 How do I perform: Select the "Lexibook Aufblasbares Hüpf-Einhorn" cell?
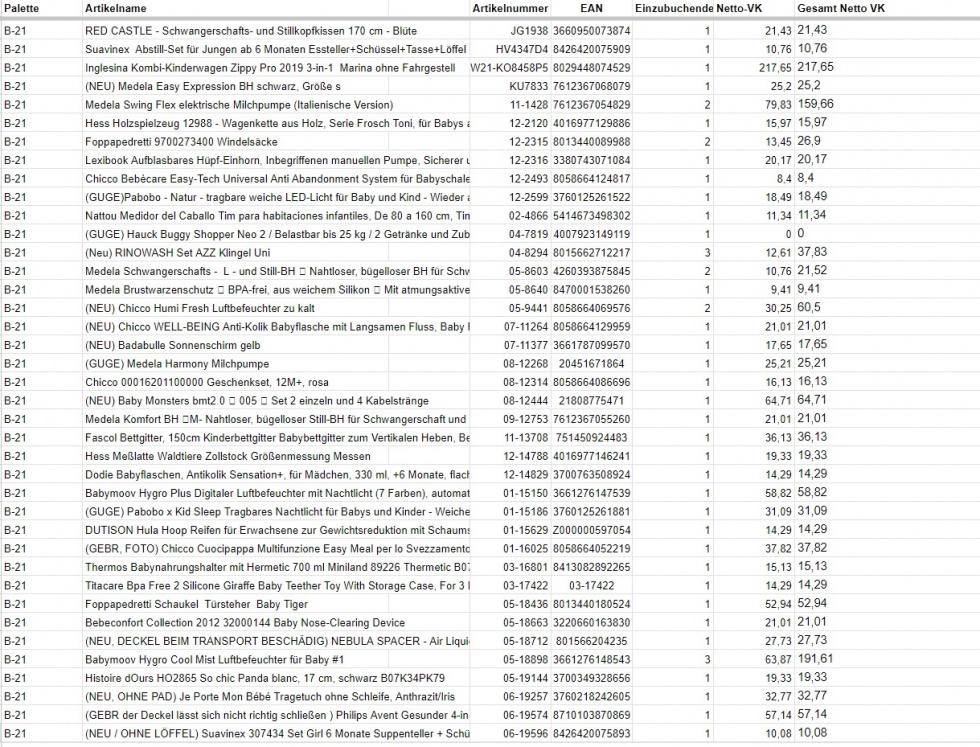coord(278,160)
